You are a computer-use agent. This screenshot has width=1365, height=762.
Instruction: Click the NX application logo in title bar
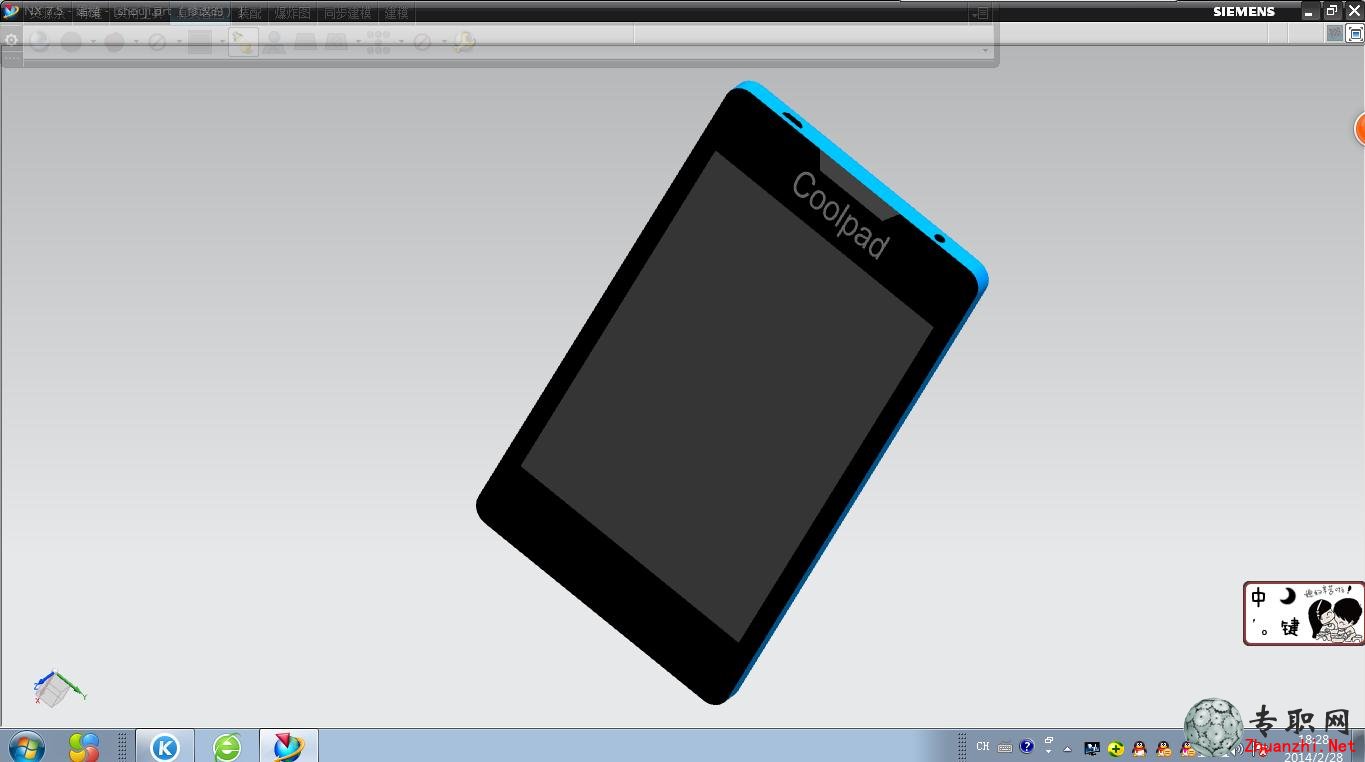tap(11, 12)
